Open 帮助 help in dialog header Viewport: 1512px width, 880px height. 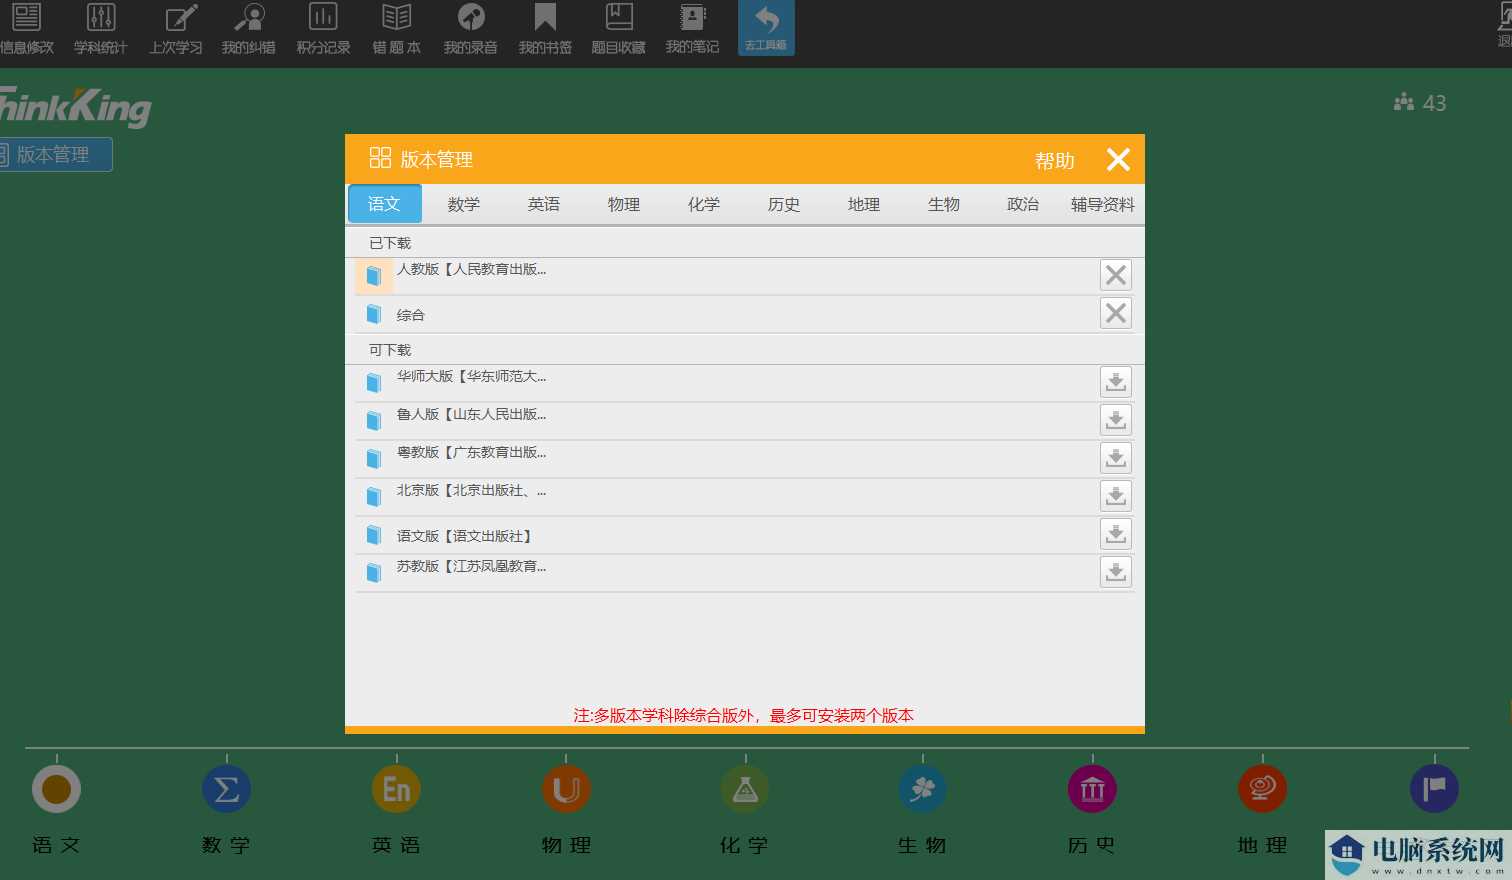(x=1054, y=160)
